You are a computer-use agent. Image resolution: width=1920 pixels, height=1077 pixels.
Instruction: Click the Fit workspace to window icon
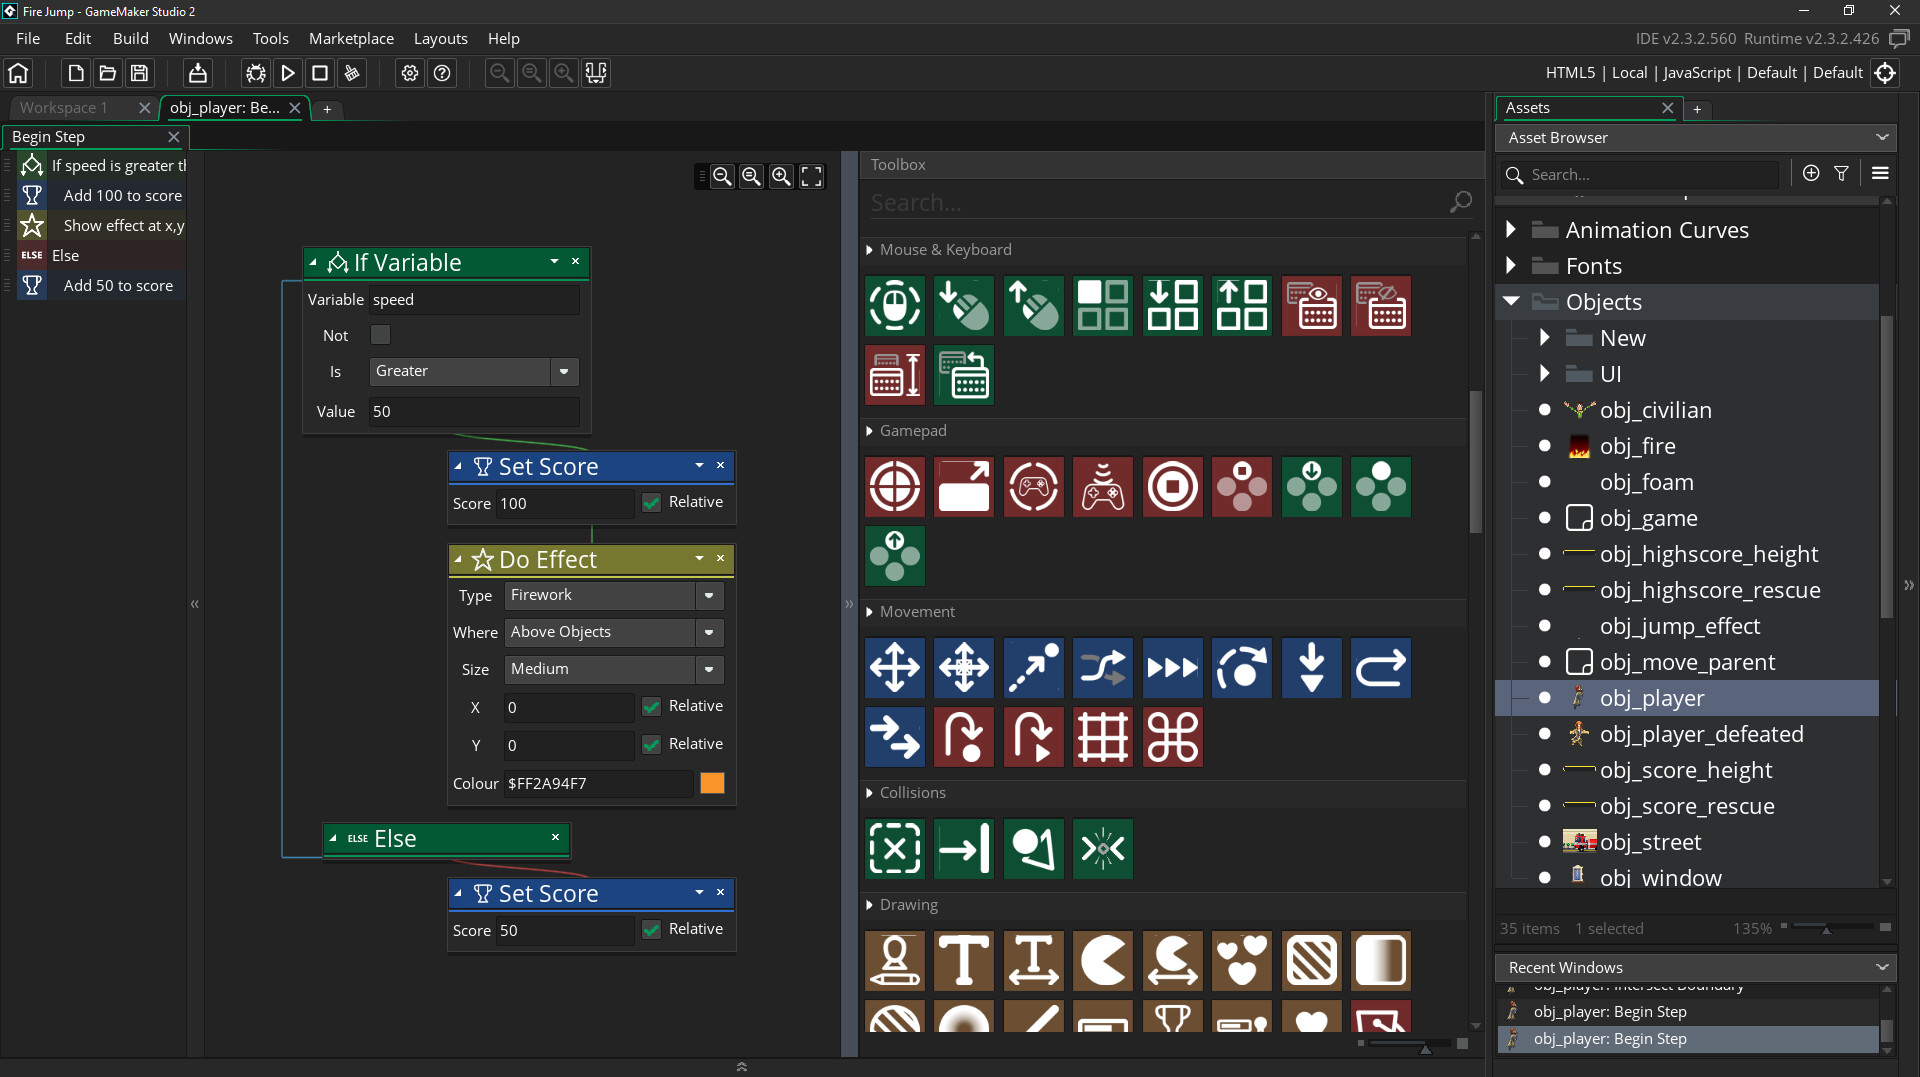[811, 176]
